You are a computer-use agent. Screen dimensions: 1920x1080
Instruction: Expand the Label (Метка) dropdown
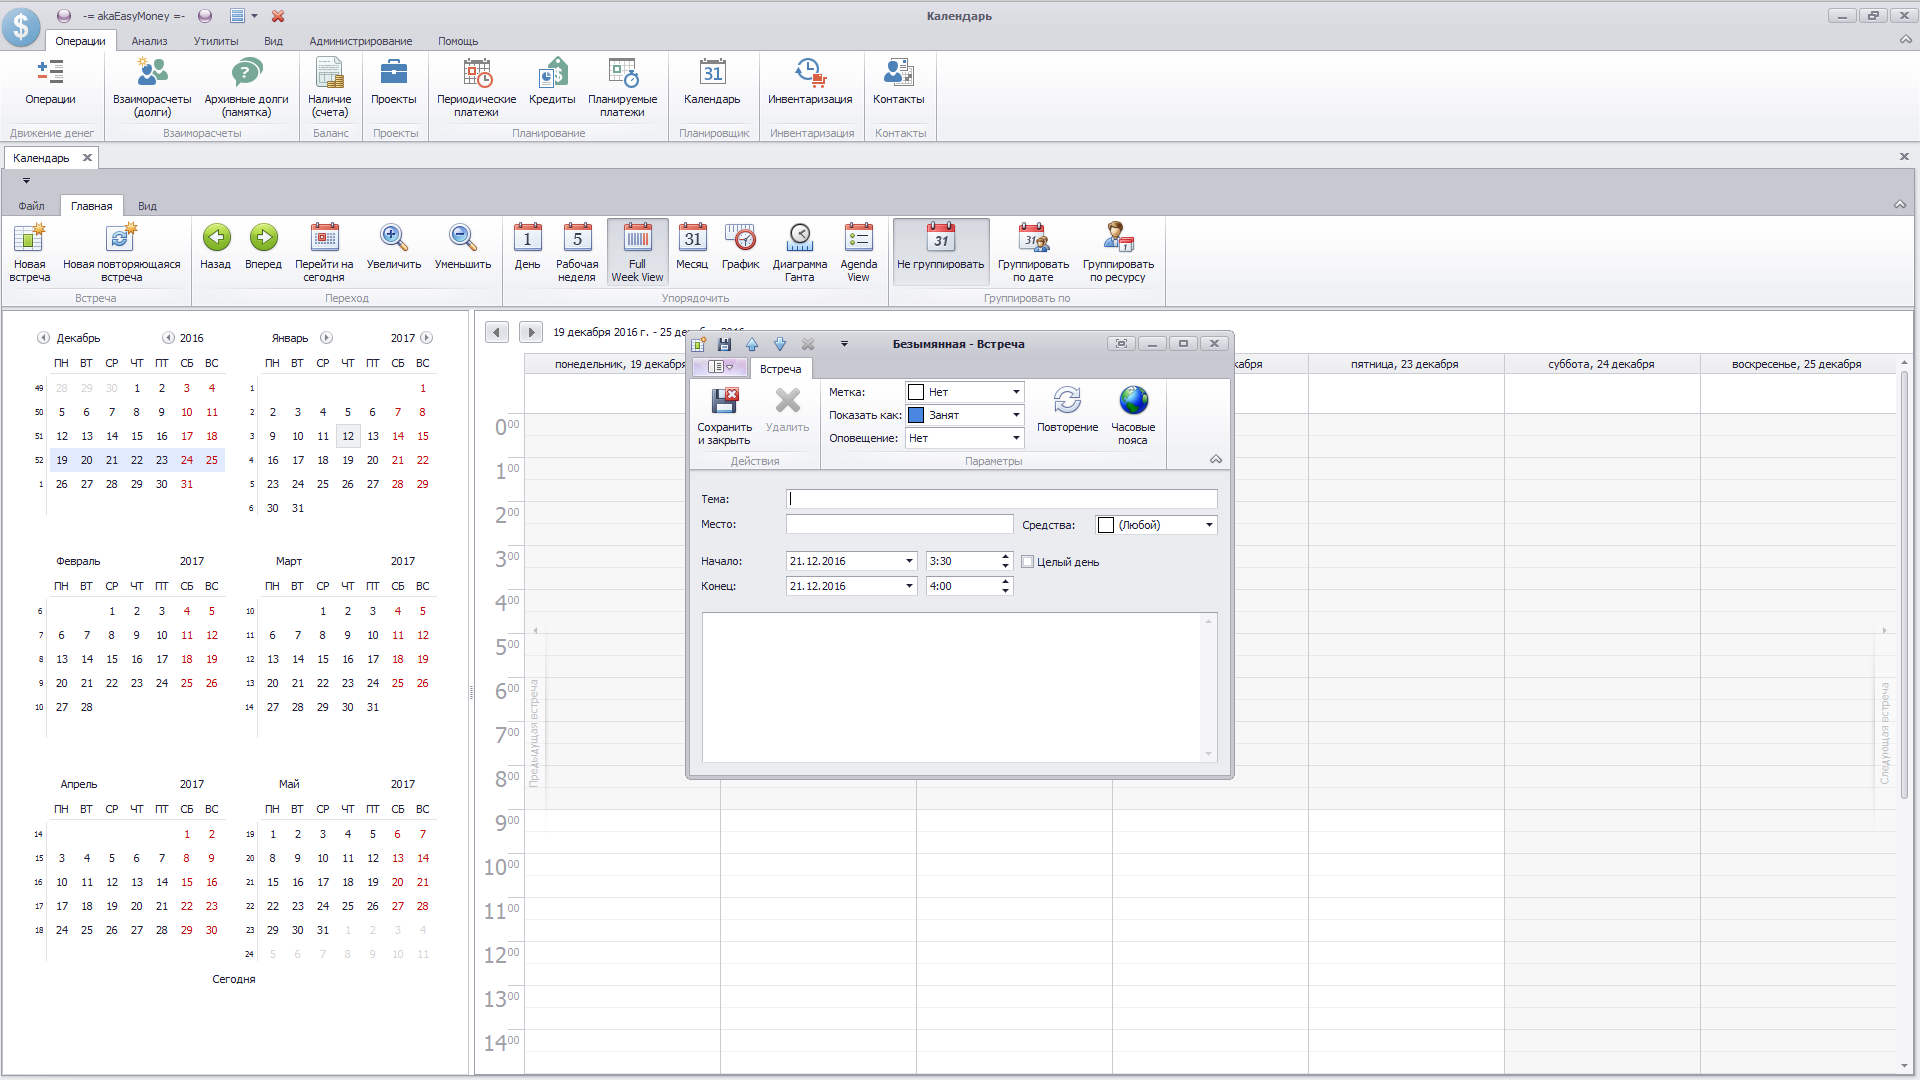1016,392
